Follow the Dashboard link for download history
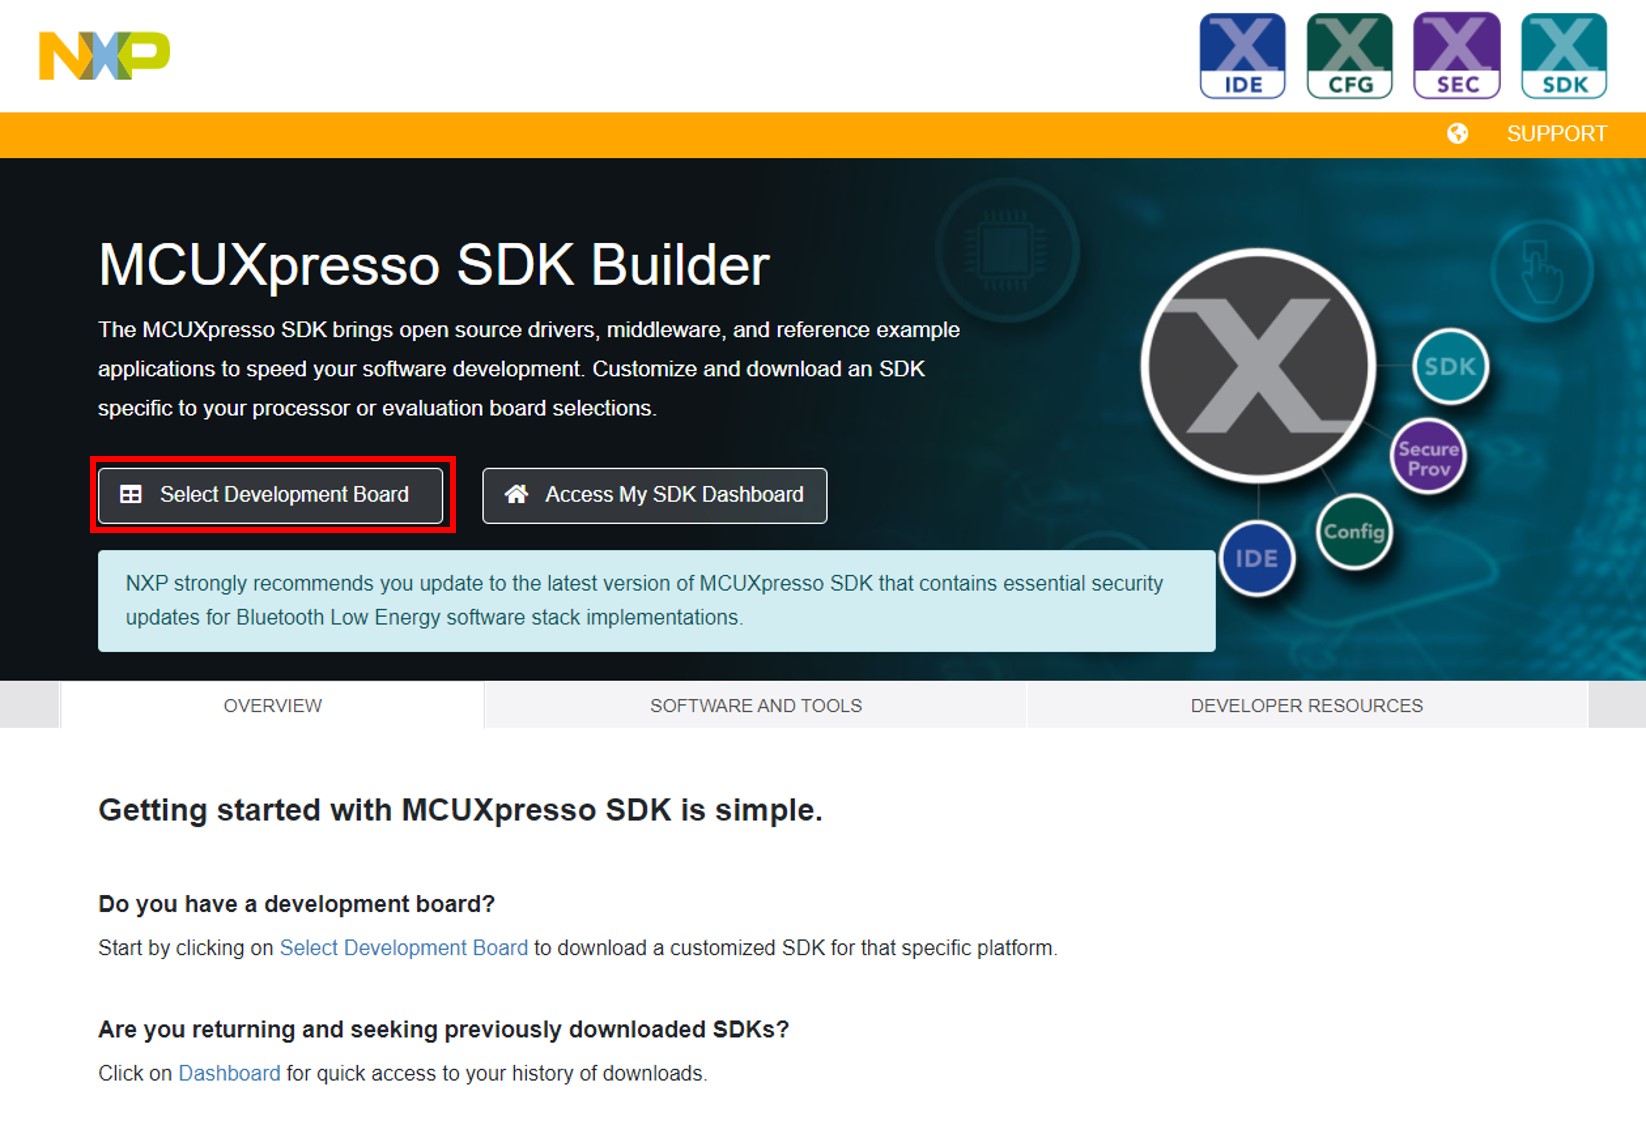Screen dimensions: 1646x1125 [x=228, y=1073]
